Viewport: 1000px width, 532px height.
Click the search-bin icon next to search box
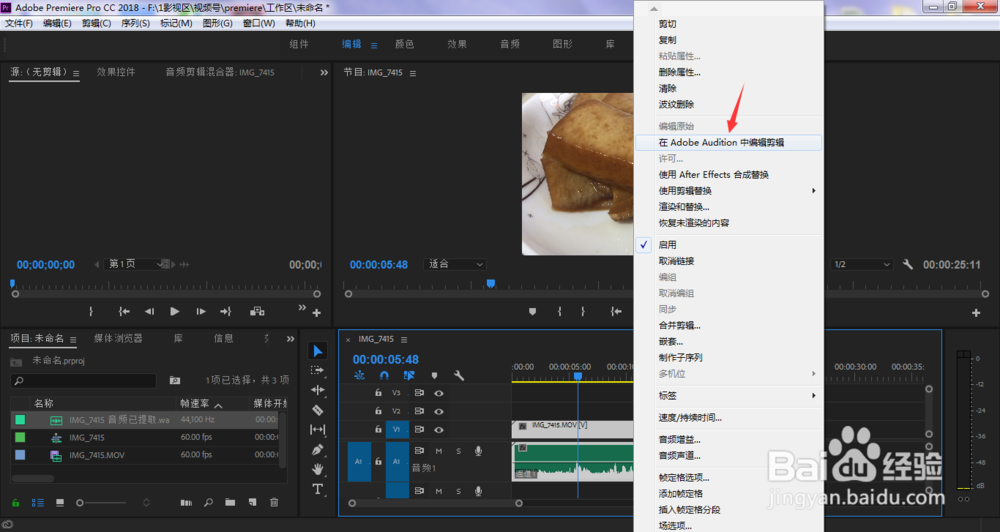175,380
